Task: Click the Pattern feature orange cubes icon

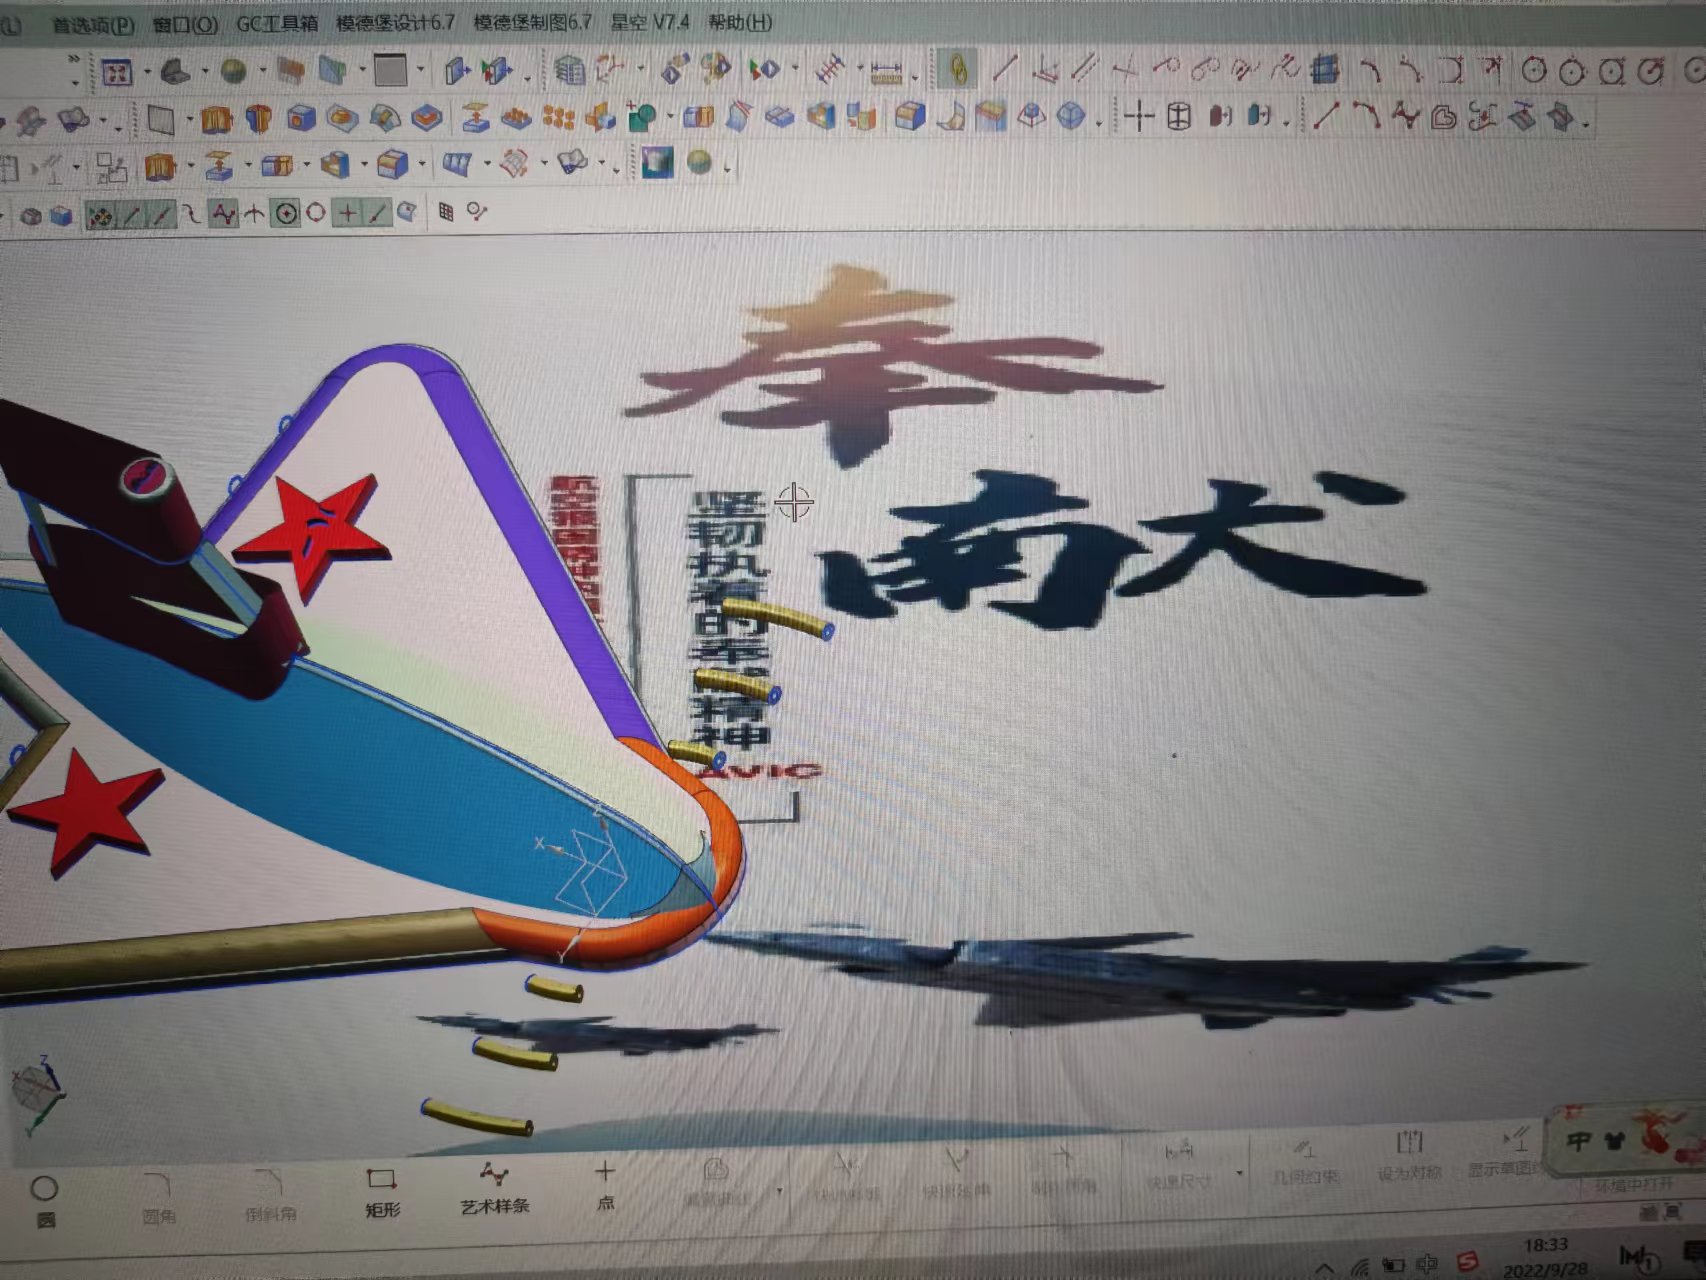Action: pyautogui.click(x=558, y=119)
